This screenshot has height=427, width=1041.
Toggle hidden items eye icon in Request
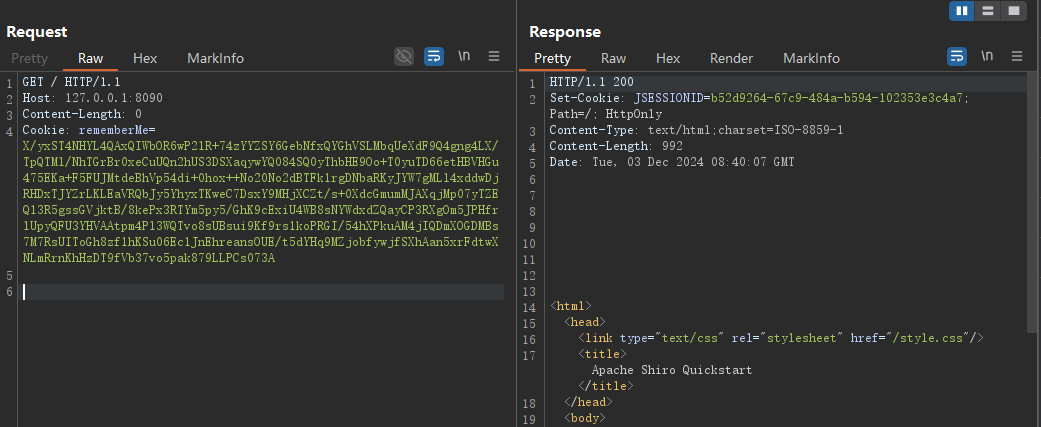[x=404, y=56]
